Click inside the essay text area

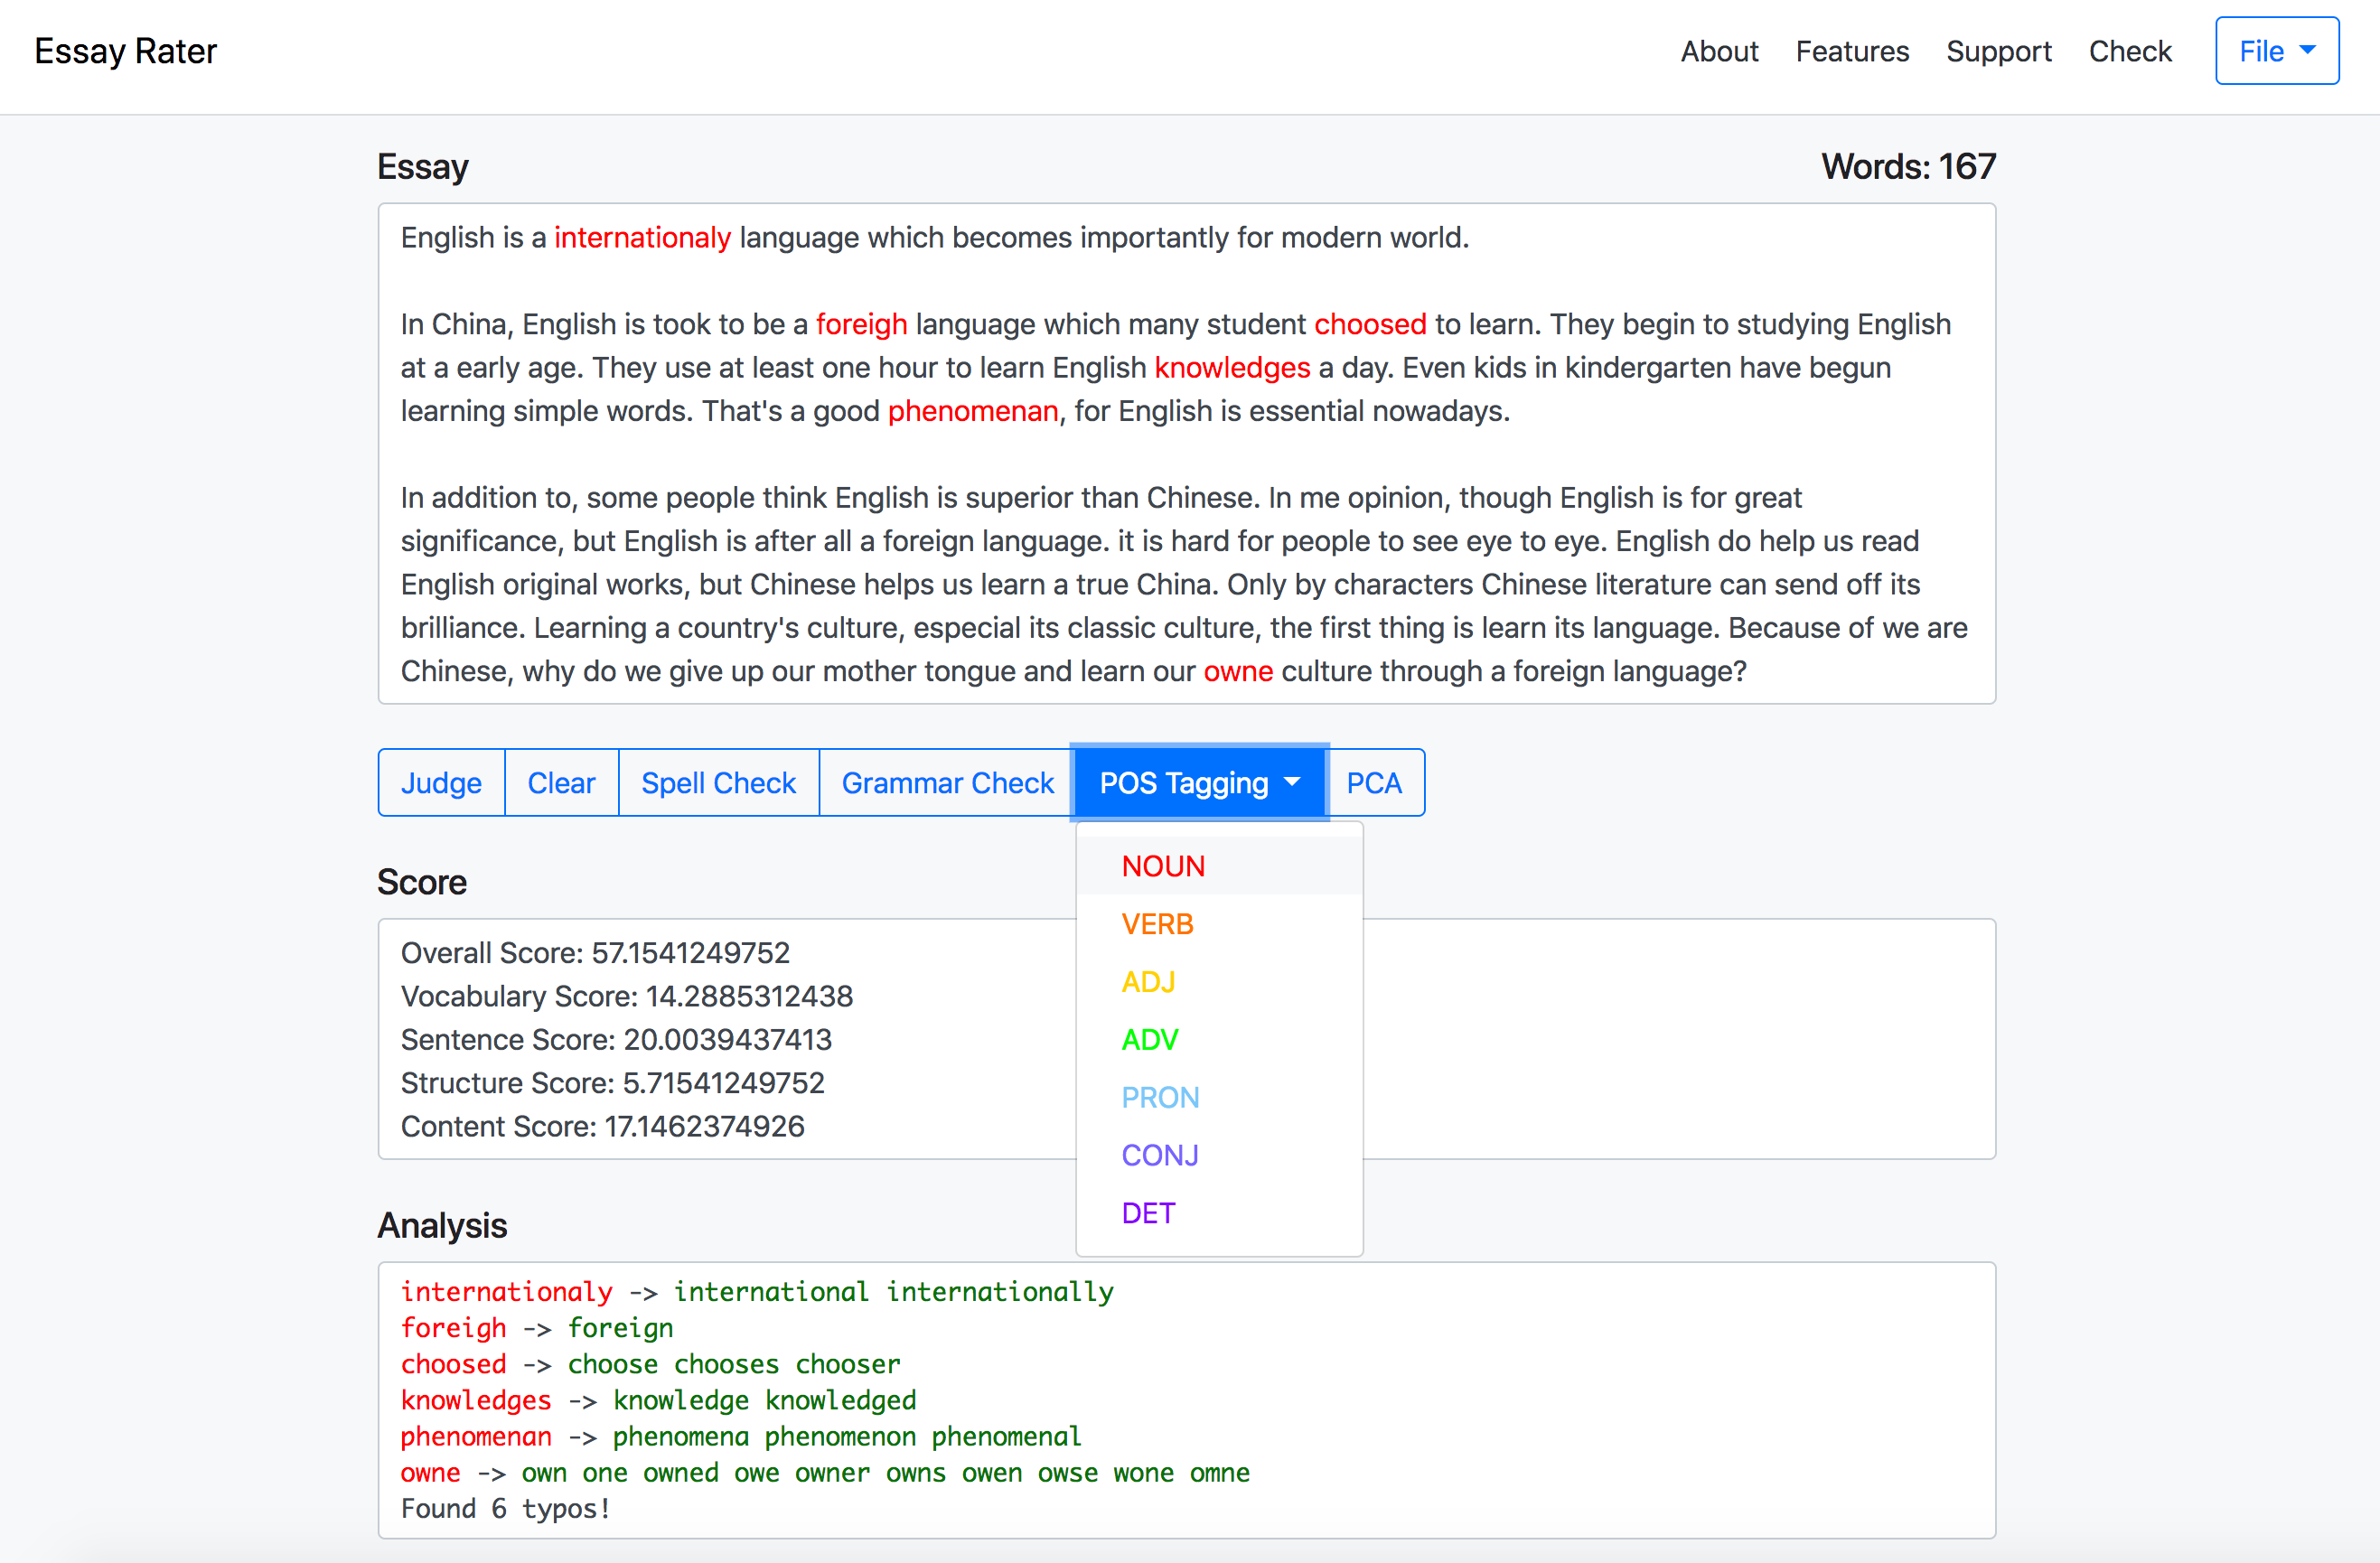tap(1186, 455)
